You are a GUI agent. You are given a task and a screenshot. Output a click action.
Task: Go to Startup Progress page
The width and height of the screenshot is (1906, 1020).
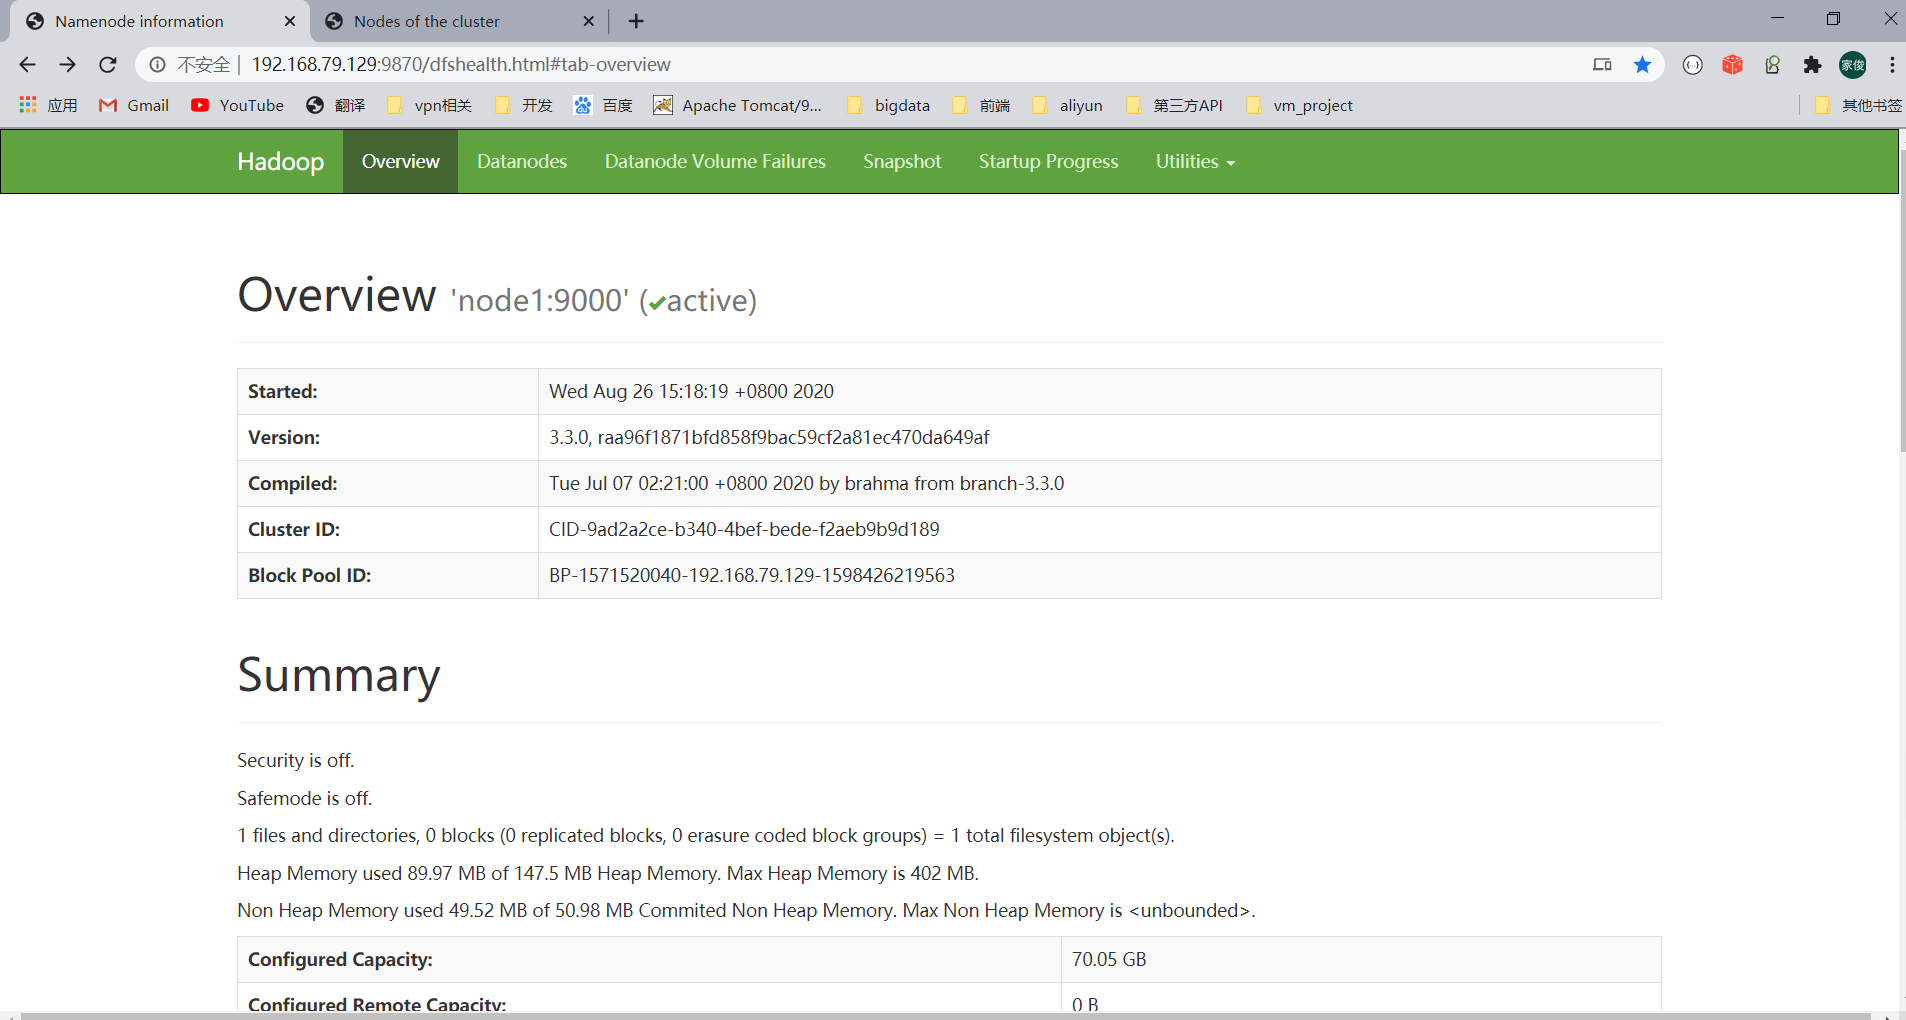[x=1048, y=161]
